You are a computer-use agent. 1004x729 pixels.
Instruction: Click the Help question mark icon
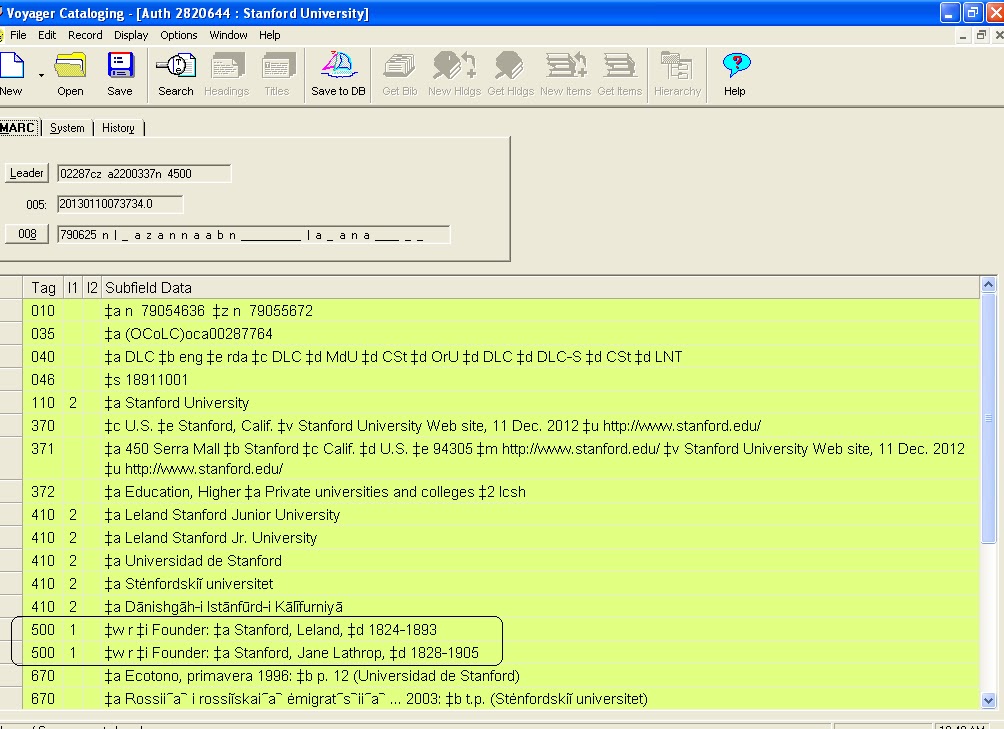click(x=735, y=67)
